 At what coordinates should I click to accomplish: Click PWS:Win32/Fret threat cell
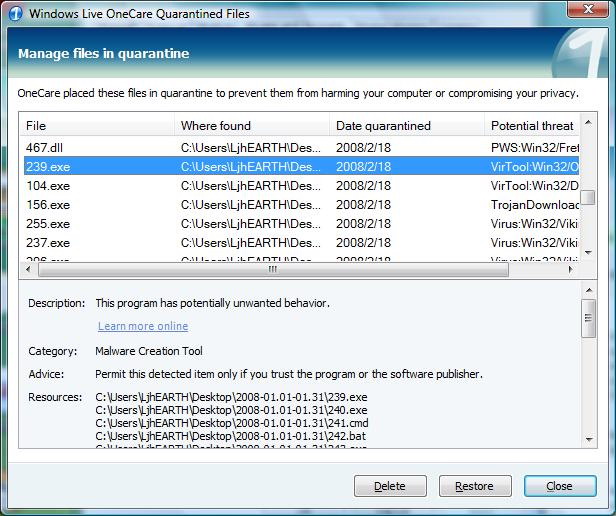(534, 148)
